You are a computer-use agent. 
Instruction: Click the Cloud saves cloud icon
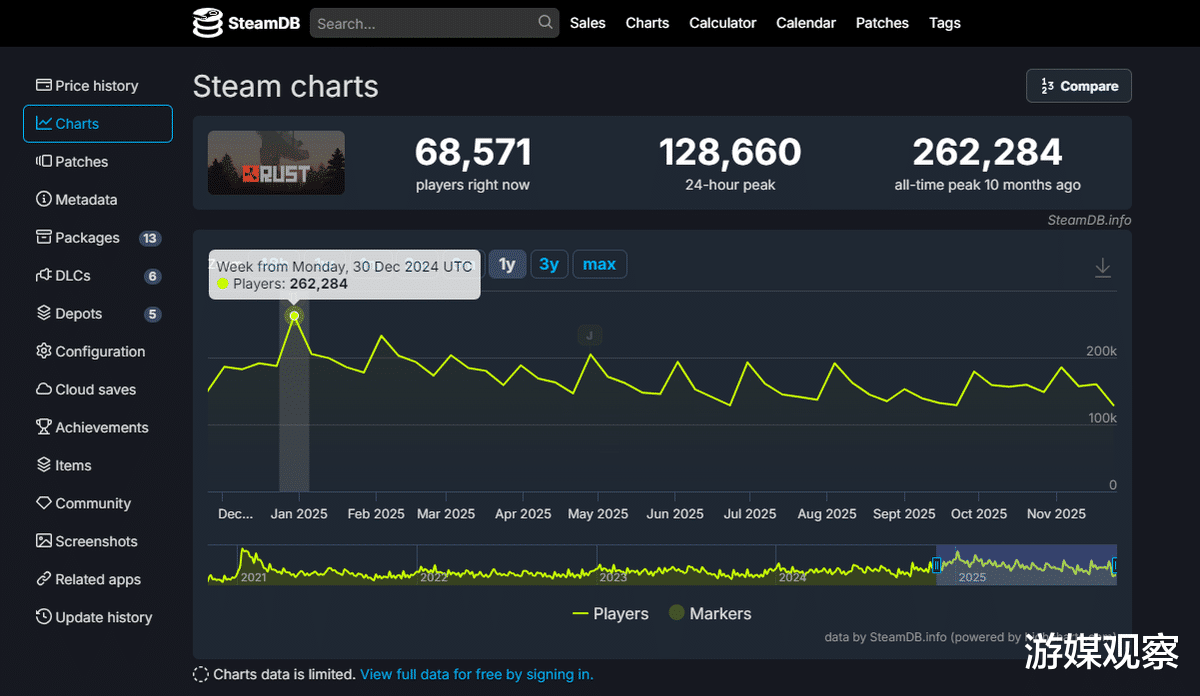[x=44, y=389]
